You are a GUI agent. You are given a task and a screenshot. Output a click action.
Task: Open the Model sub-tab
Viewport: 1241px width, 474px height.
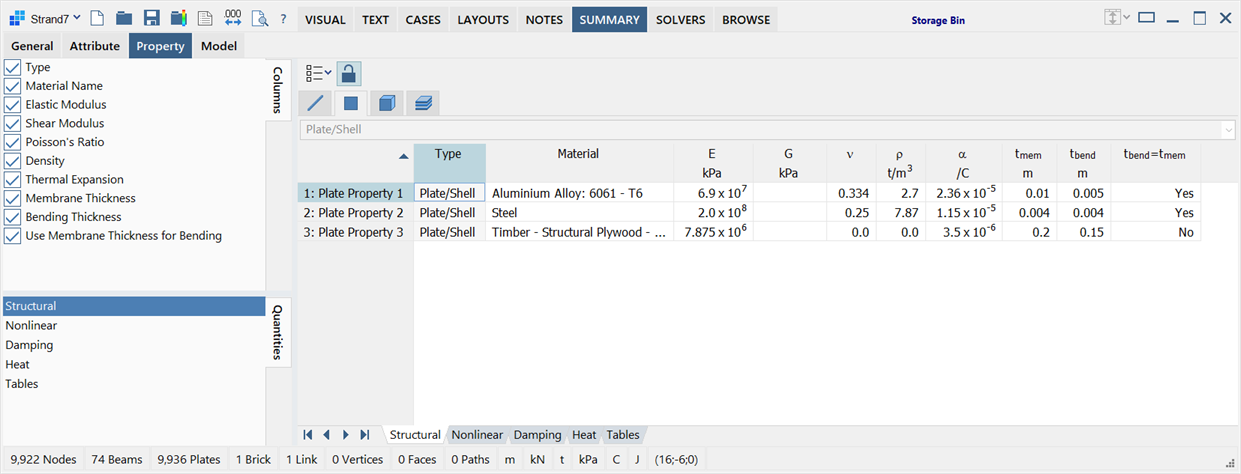(x=219, y=46)
